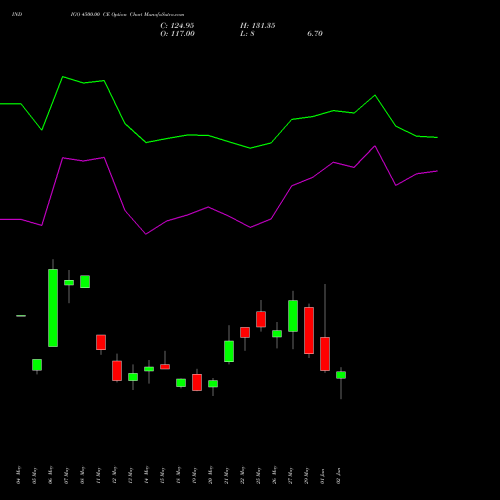
Task: Click the tall red candlestick for 29 May
Action: click(x=309, y=330)
